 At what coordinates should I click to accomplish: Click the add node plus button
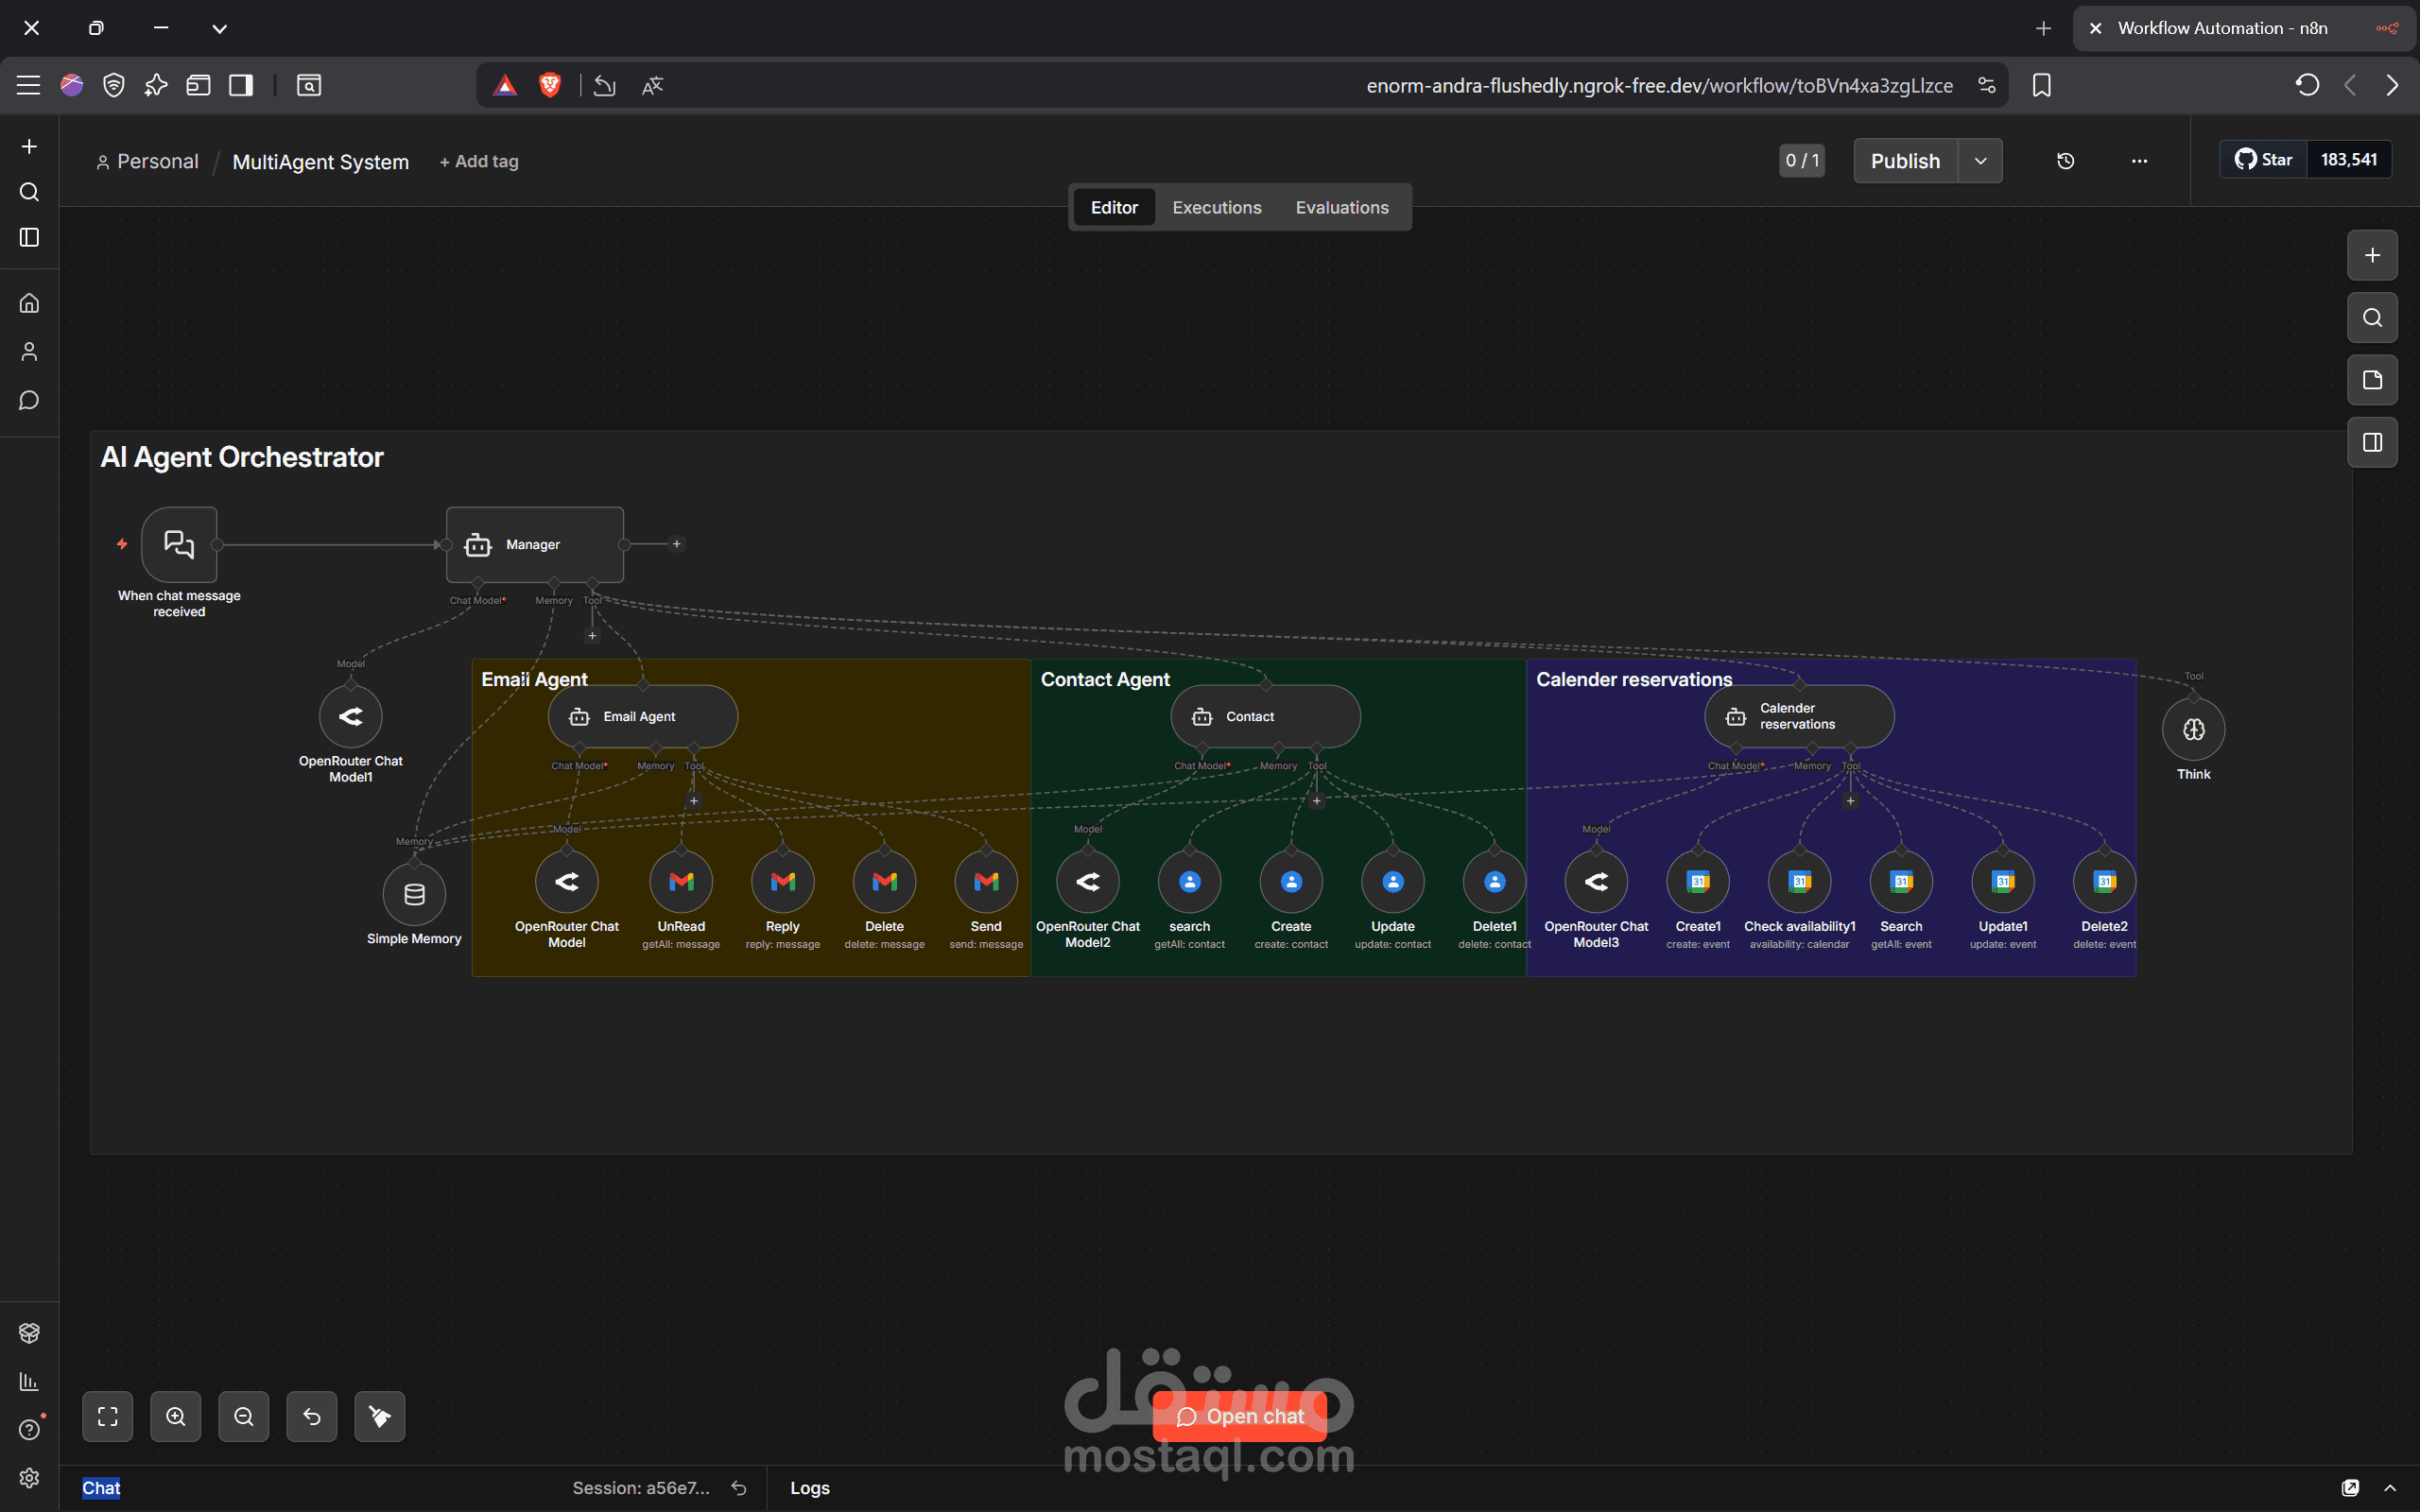click(x=2372, y=255)
